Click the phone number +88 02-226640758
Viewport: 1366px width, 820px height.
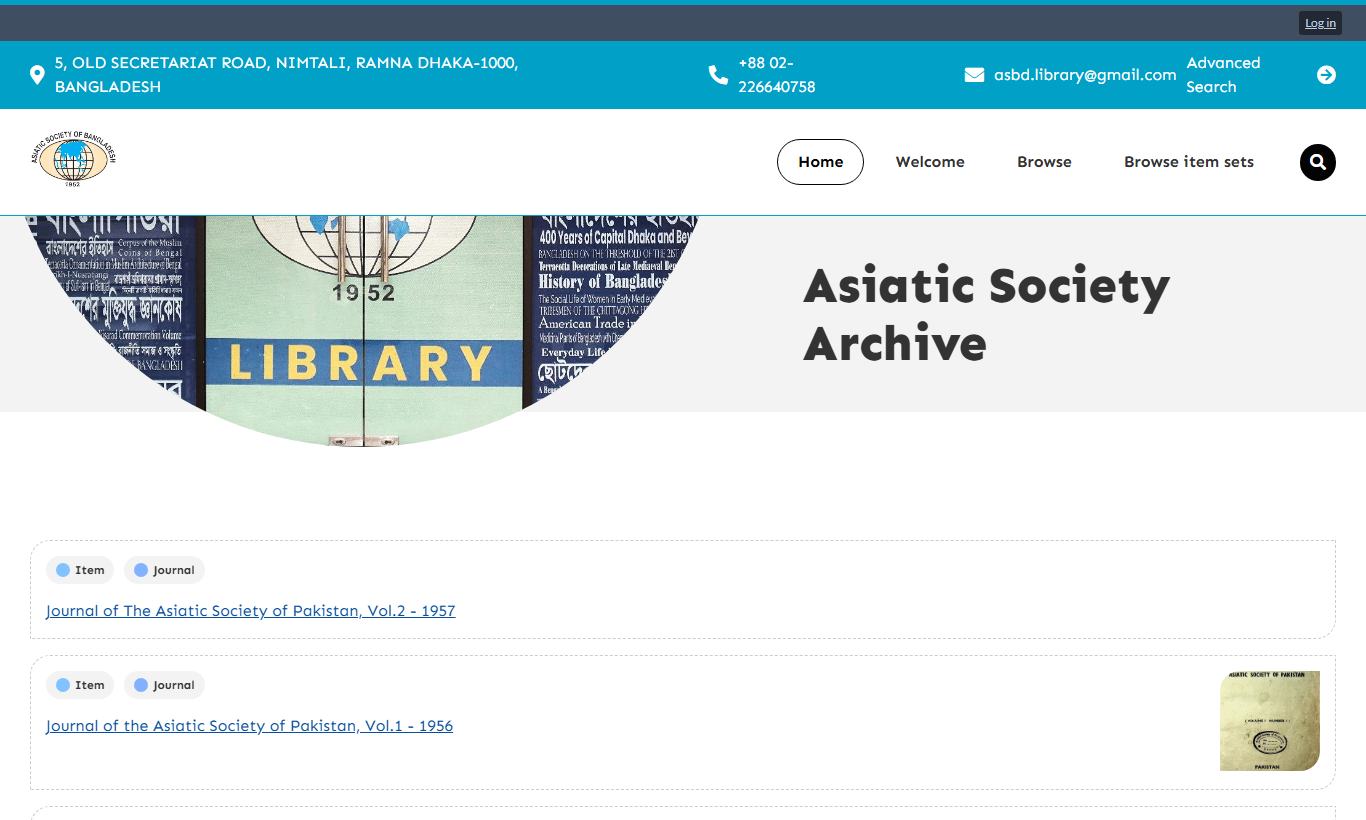(x=776, y=75)
